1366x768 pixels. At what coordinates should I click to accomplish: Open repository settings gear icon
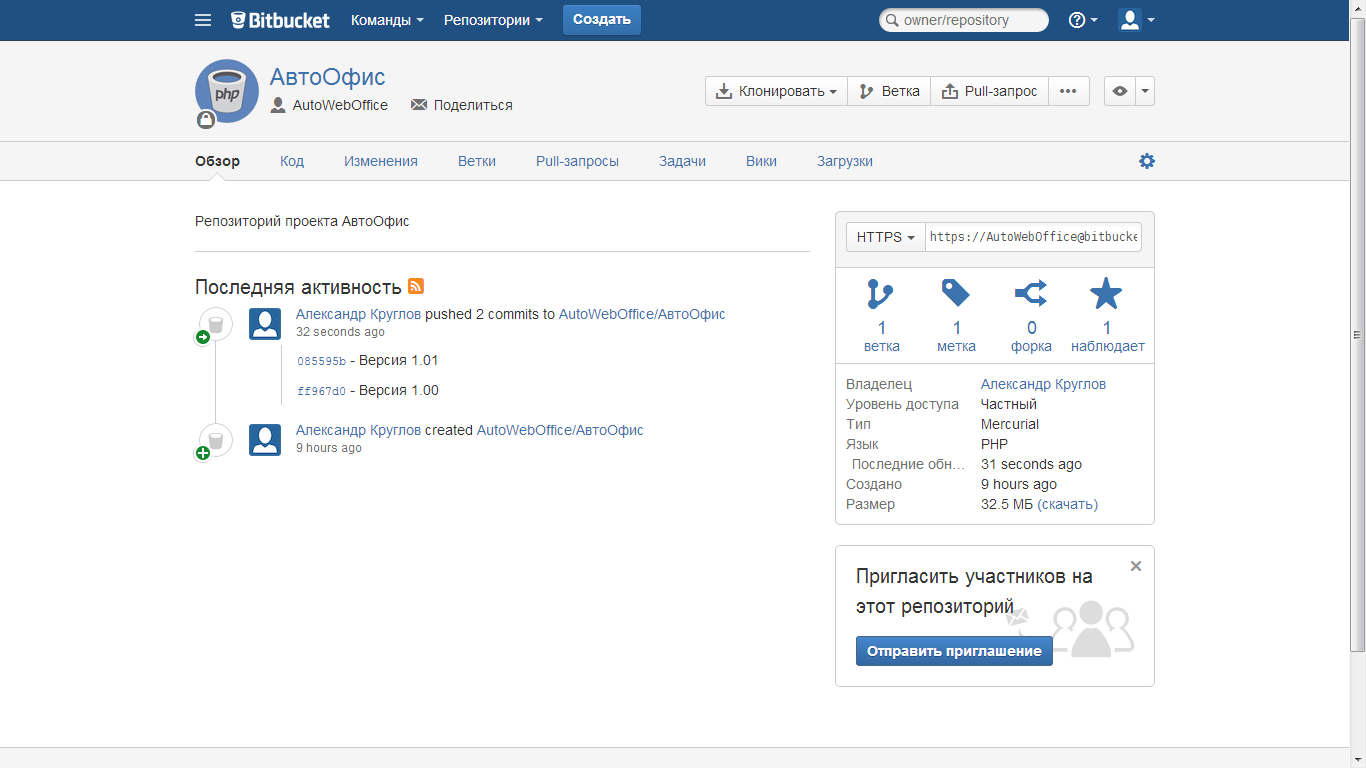[x=1147, y=161]
